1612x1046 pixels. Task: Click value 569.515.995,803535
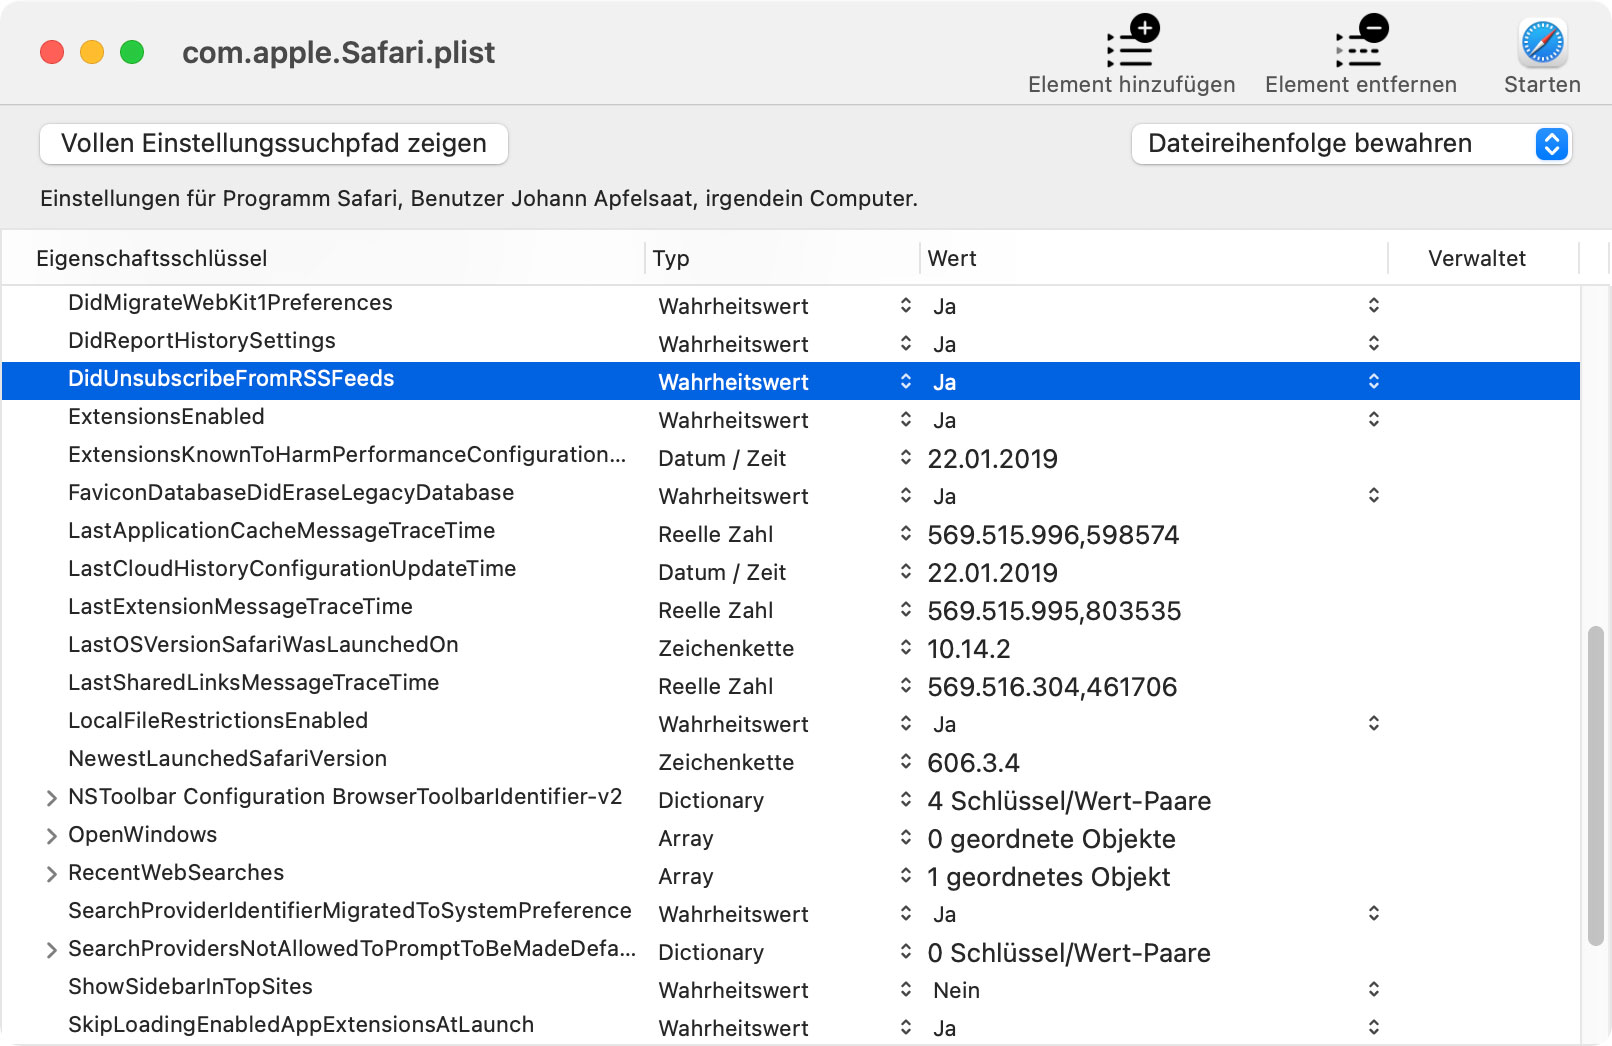[1054, 611]
